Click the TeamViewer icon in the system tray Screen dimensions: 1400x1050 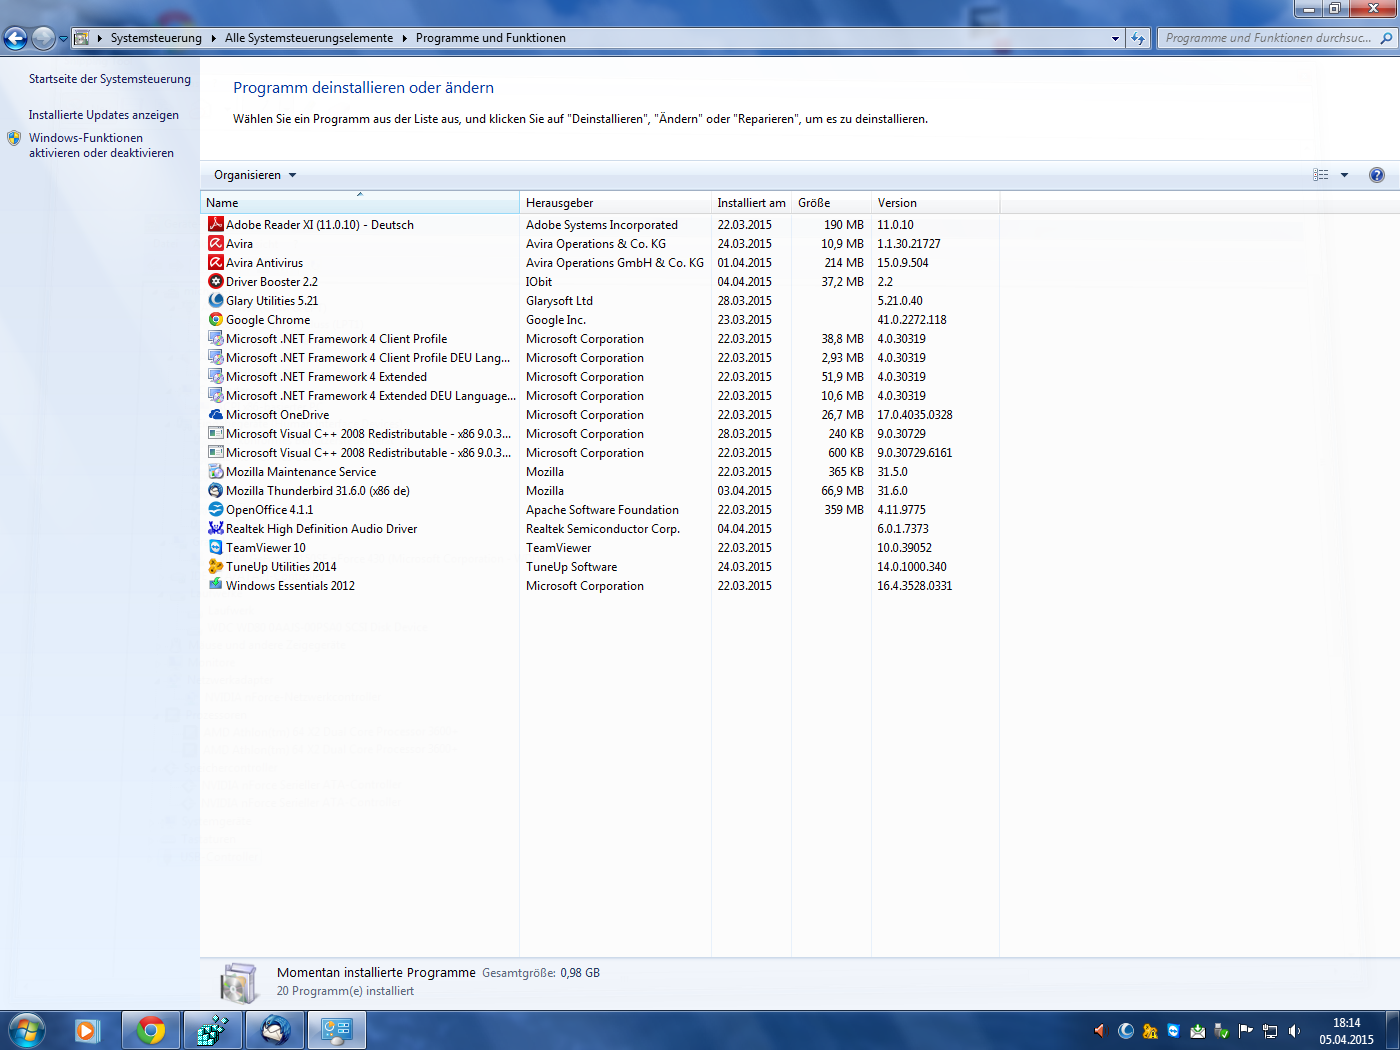pos(1174,1031)
